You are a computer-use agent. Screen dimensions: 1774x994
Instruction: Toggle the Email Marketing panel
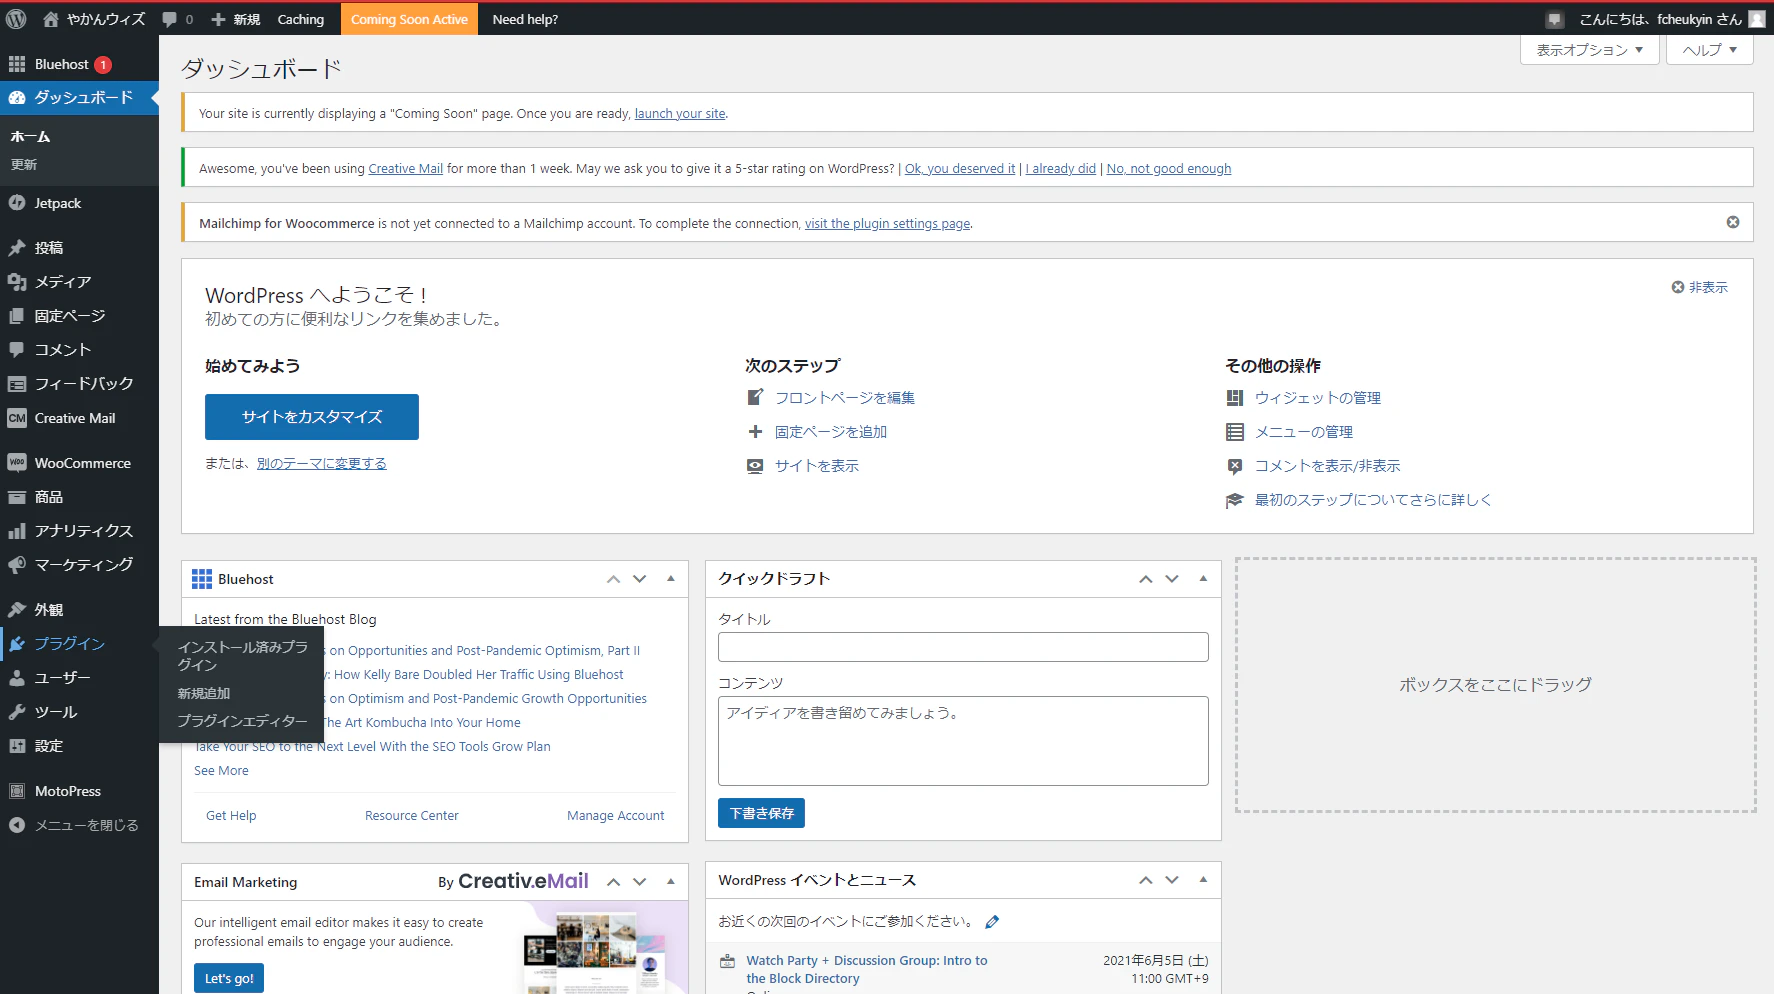(x=671, y=882)
